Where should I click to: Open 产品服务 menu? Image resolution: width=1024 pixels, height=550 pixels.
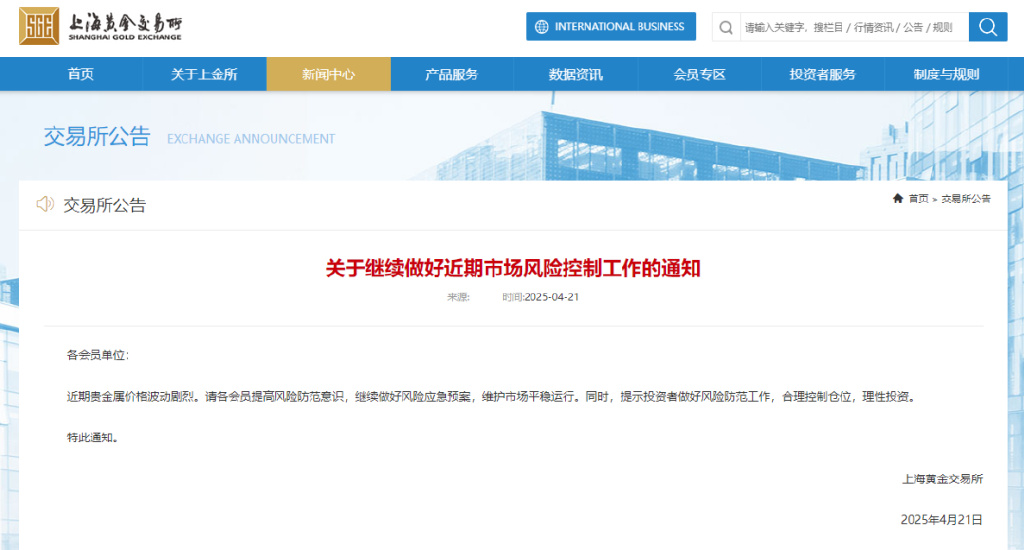452,74
